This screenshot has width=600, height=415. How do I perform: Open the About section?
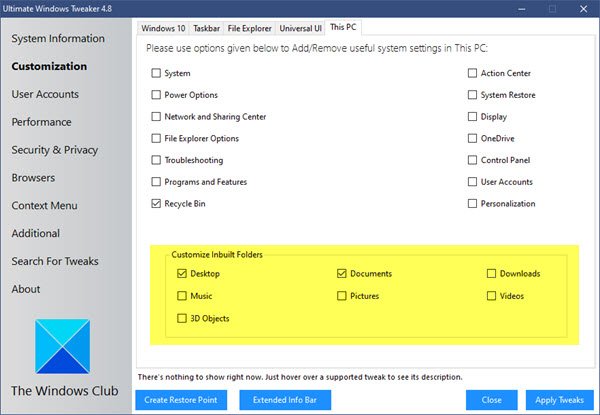pyautogui.click(x=26, y=289)
